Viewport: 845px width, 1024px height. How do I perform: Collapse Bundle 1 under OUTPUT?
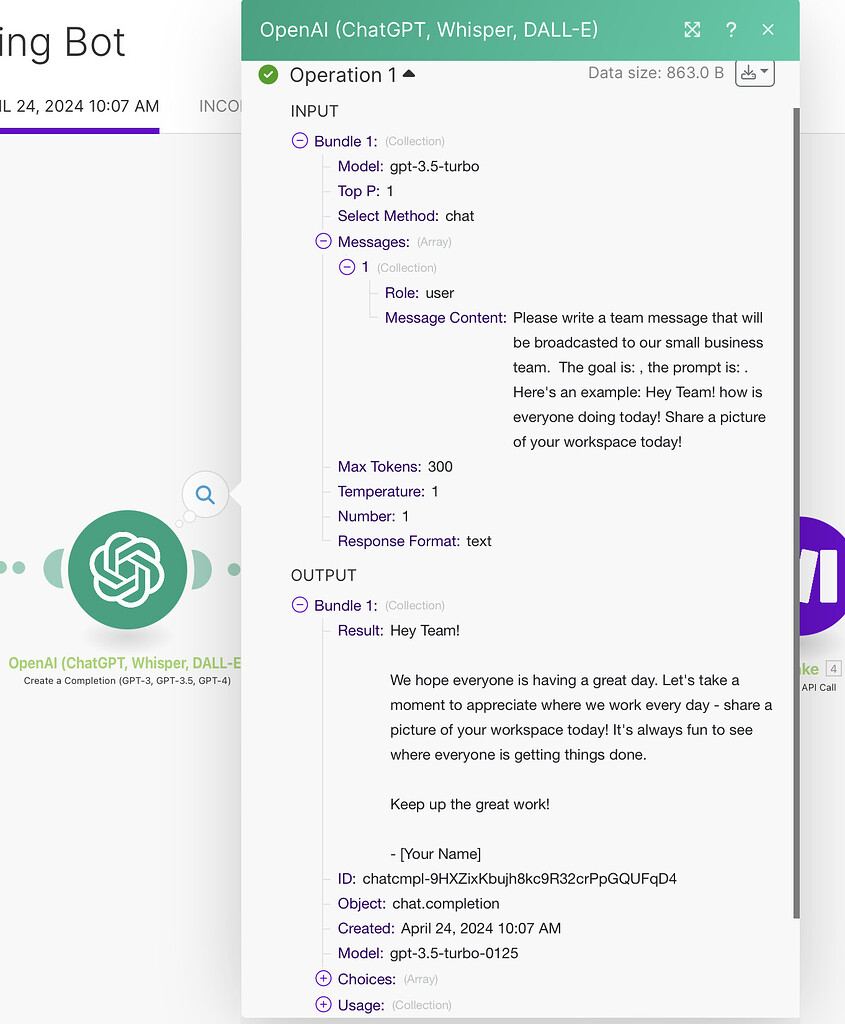pos(299,605)
